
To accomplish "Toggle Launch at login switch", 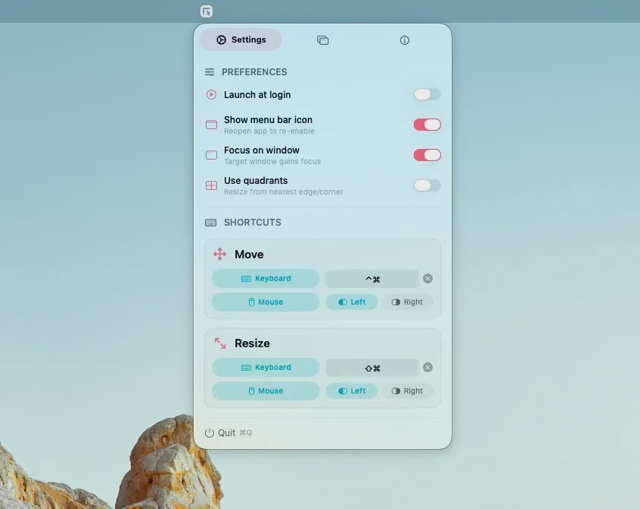I will [x=427, y=94].
